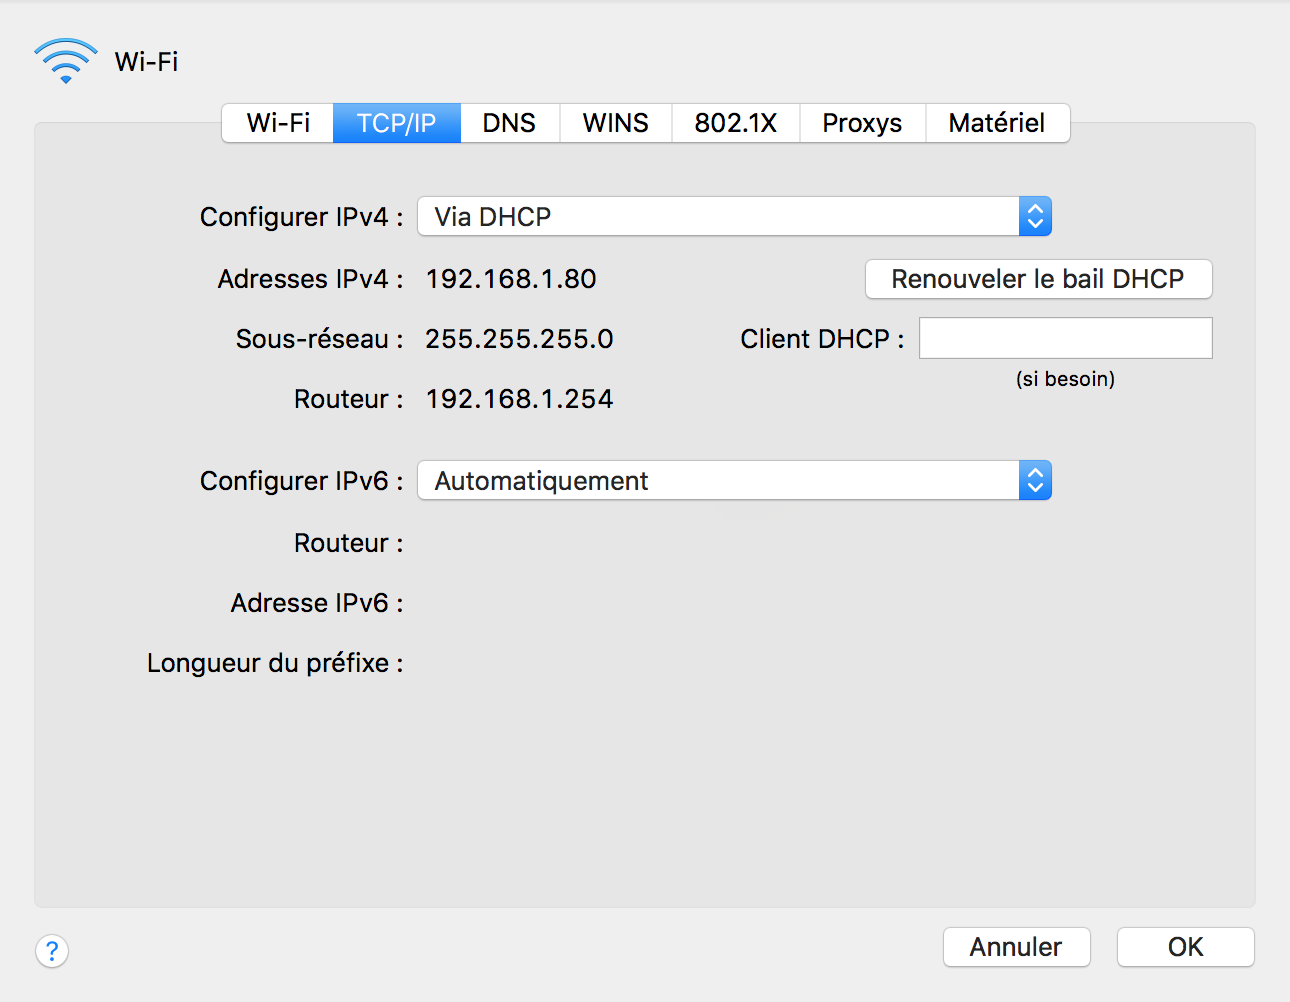The width and height of the screenshot is (1290, 1002).
Task: Open the Matériel tab
Action: 997,123
